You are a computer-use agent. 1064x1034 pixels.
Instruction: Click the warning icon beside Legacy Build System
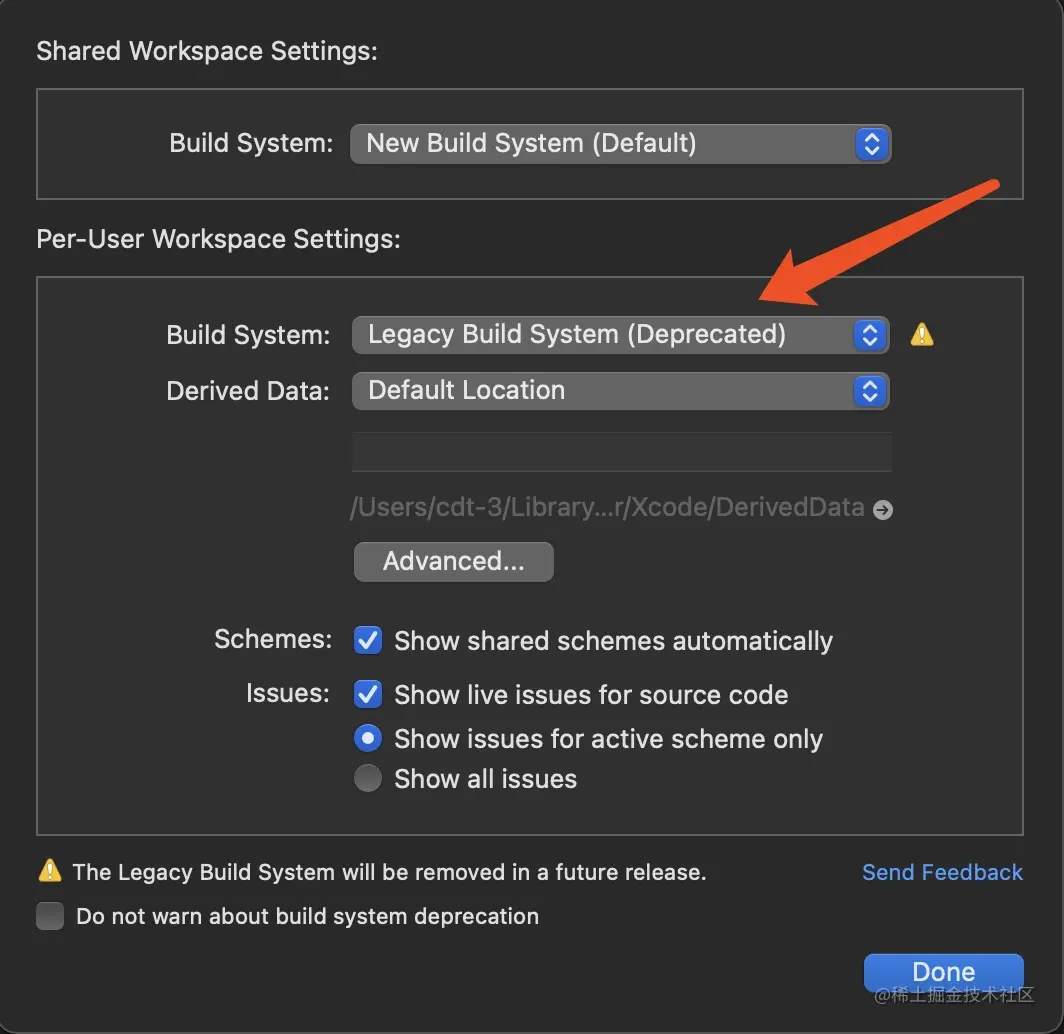click(x=922, y=335)
